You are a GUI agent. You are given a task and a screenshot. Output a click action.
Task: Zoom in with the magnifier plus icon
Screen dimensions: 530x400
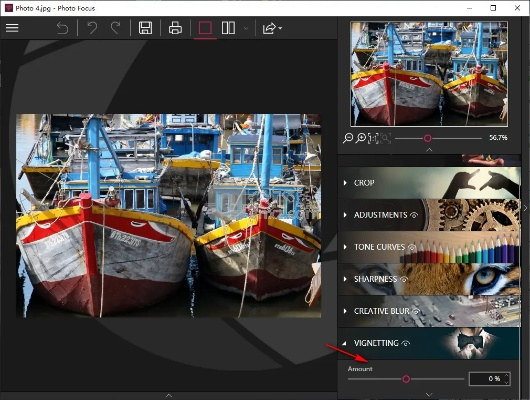[x=361, y=138]
